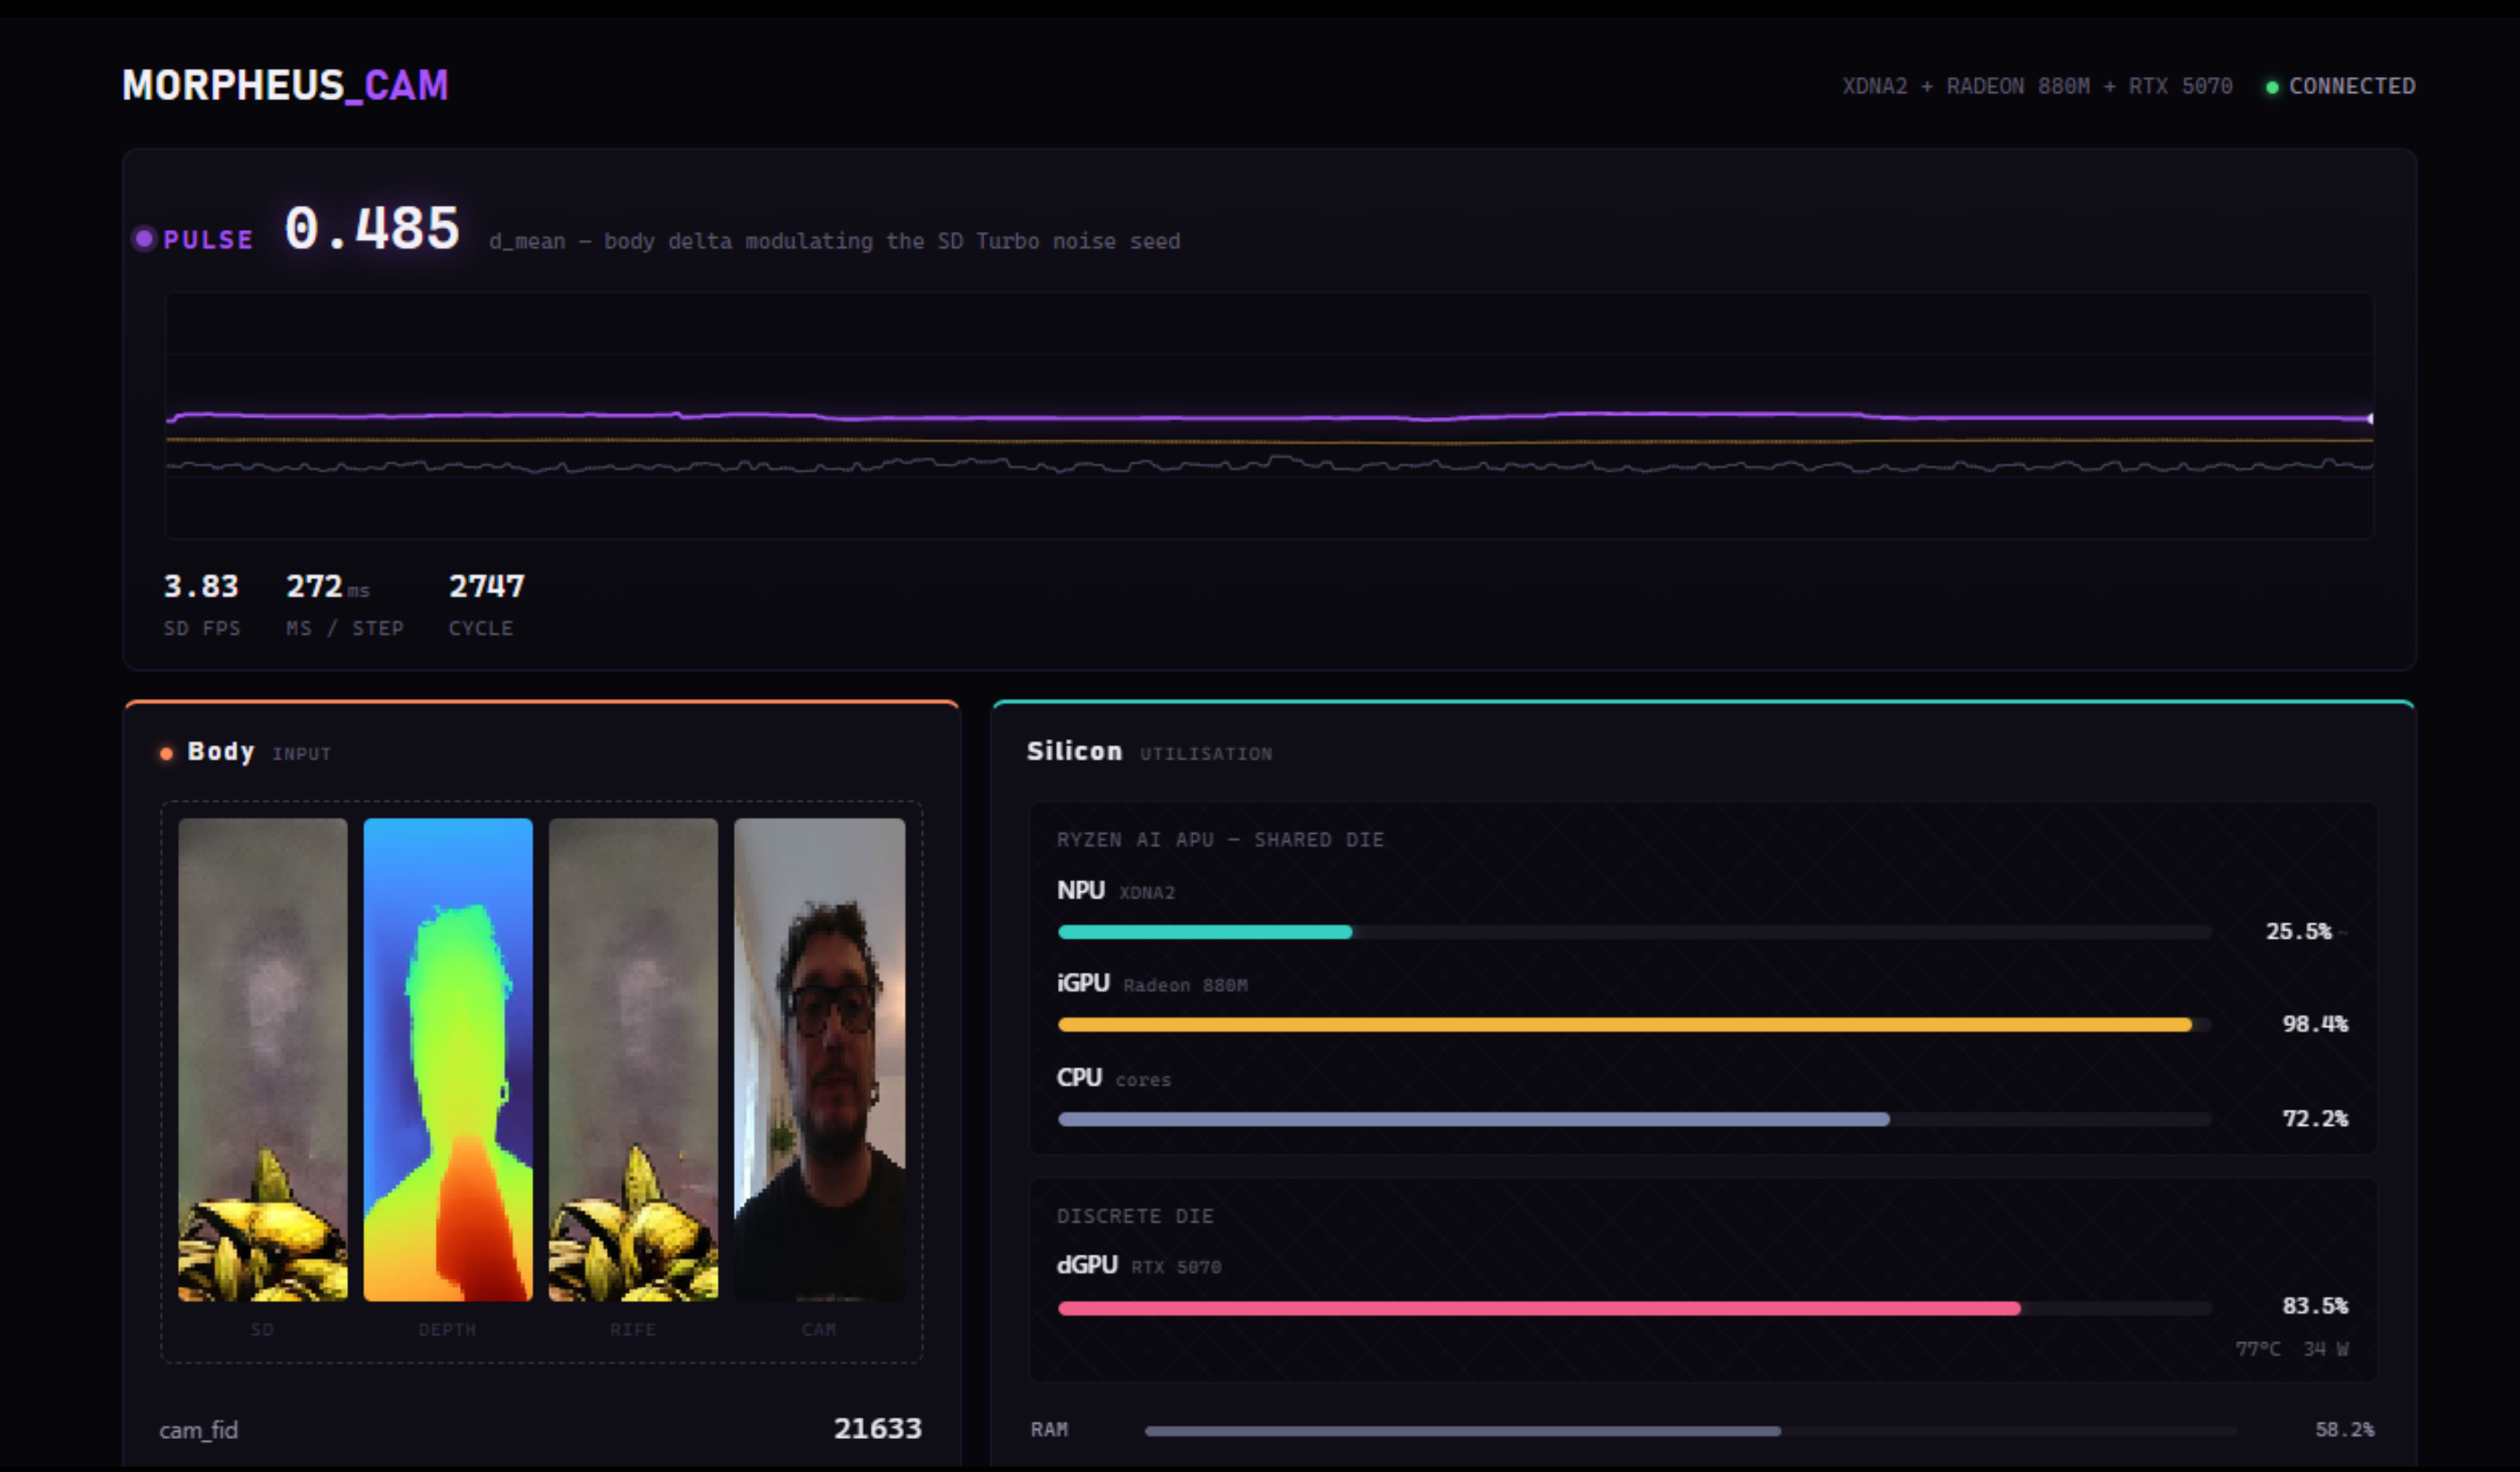Open the SD output thumbnail

[x=263, y=1059]
